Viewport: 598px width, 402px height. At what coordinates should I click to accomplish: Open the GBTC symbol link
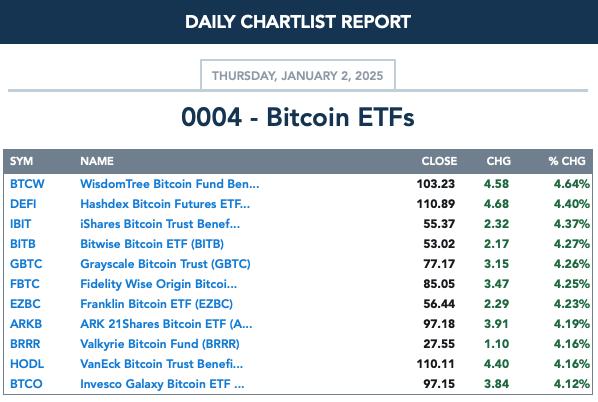[x=26, y=264]
